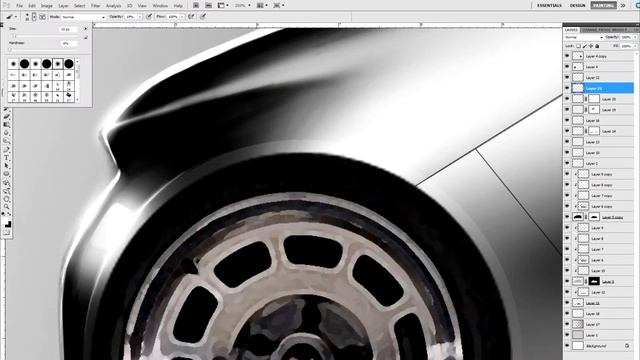
Task: Hide the Layer 5 copy layer
Action: click(x=567, y=217)
